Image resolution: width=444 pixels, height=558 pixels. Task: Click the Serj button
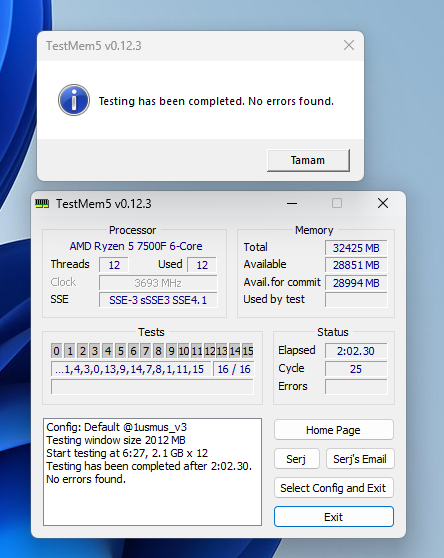pos(296,459)
